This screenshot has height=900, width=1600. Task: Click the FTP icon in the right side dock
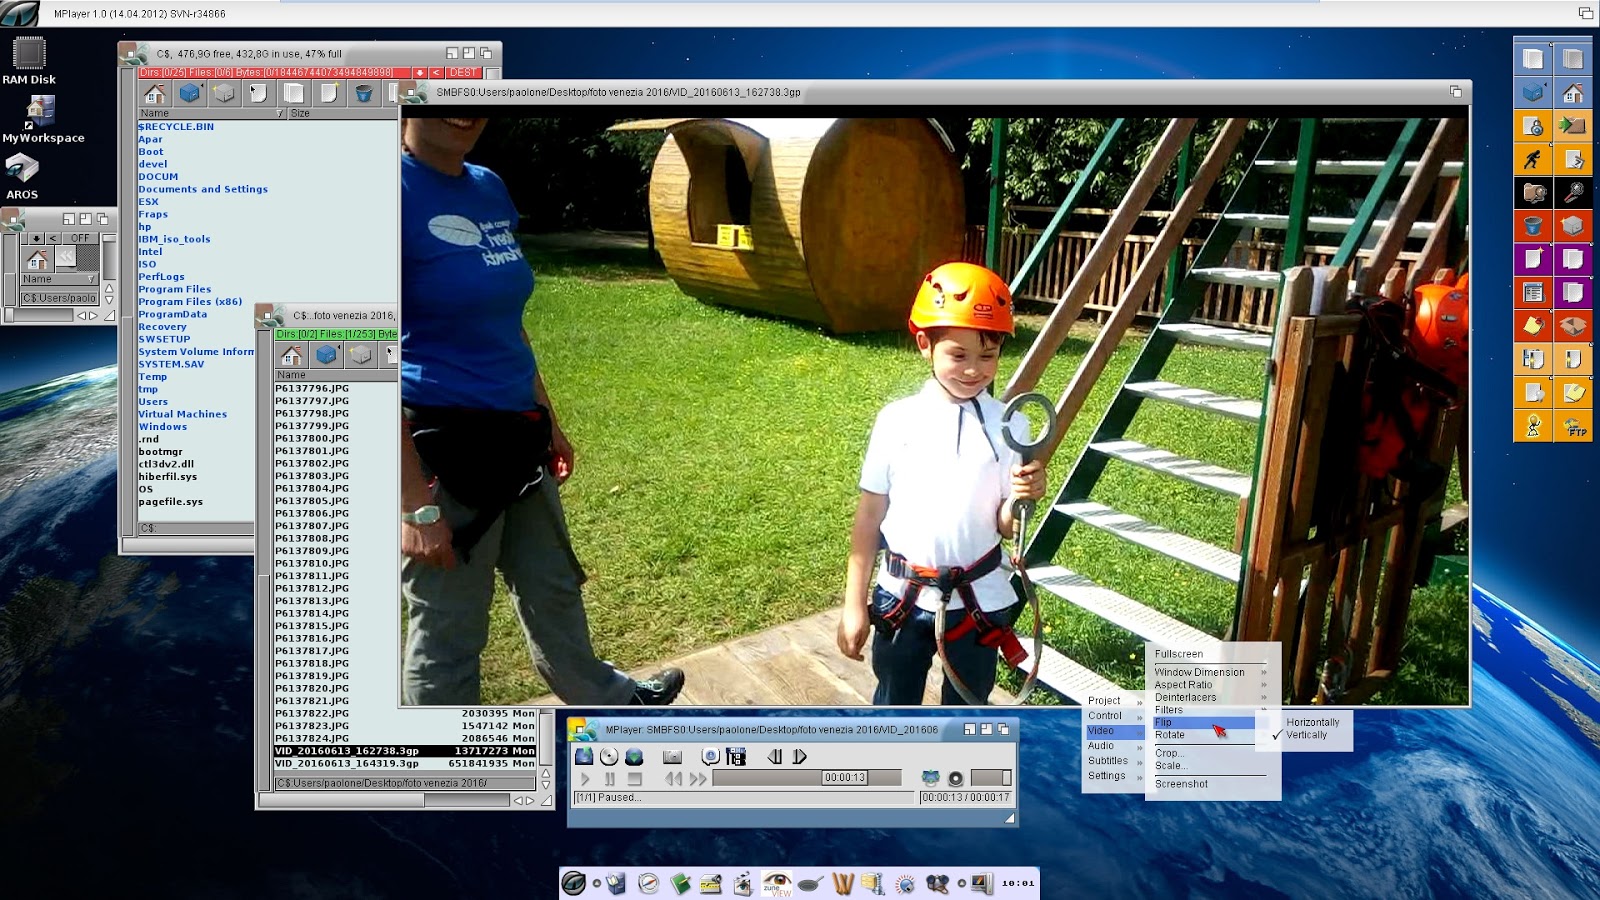click(1572, 426)
